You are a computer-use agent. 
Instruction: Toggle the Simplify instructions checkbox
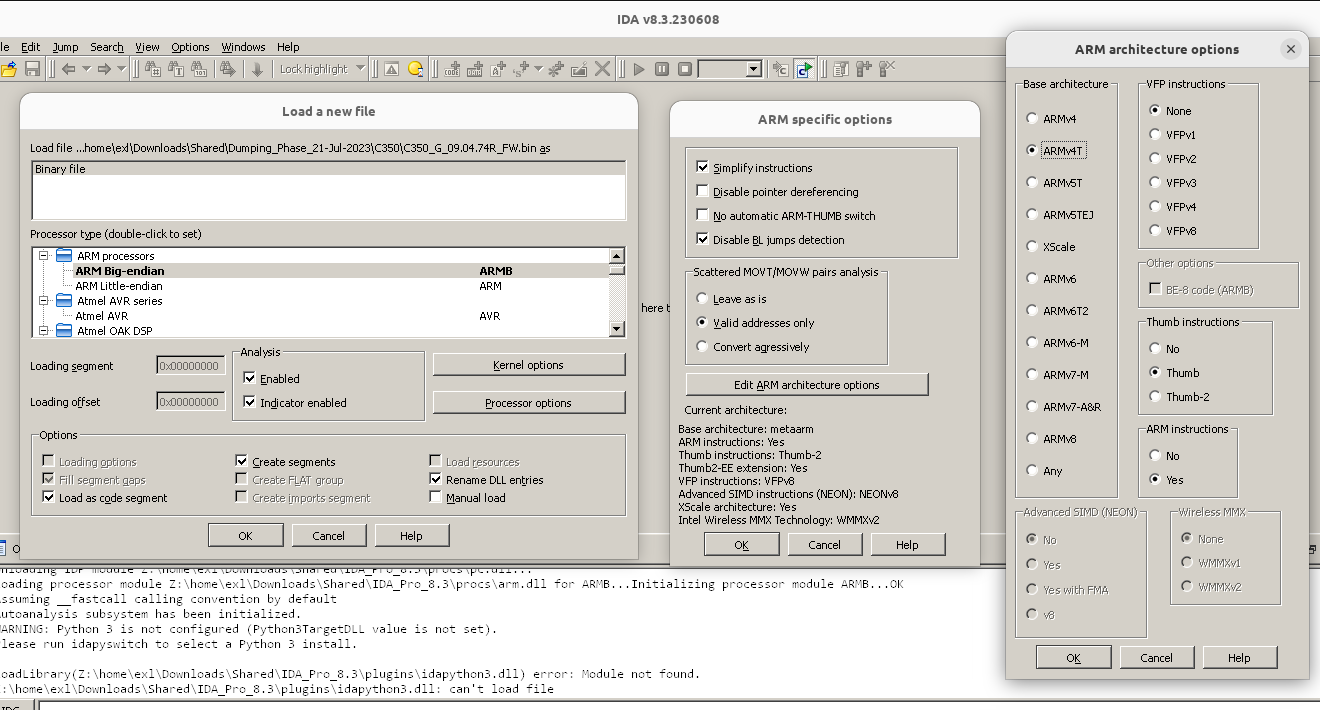702,168
